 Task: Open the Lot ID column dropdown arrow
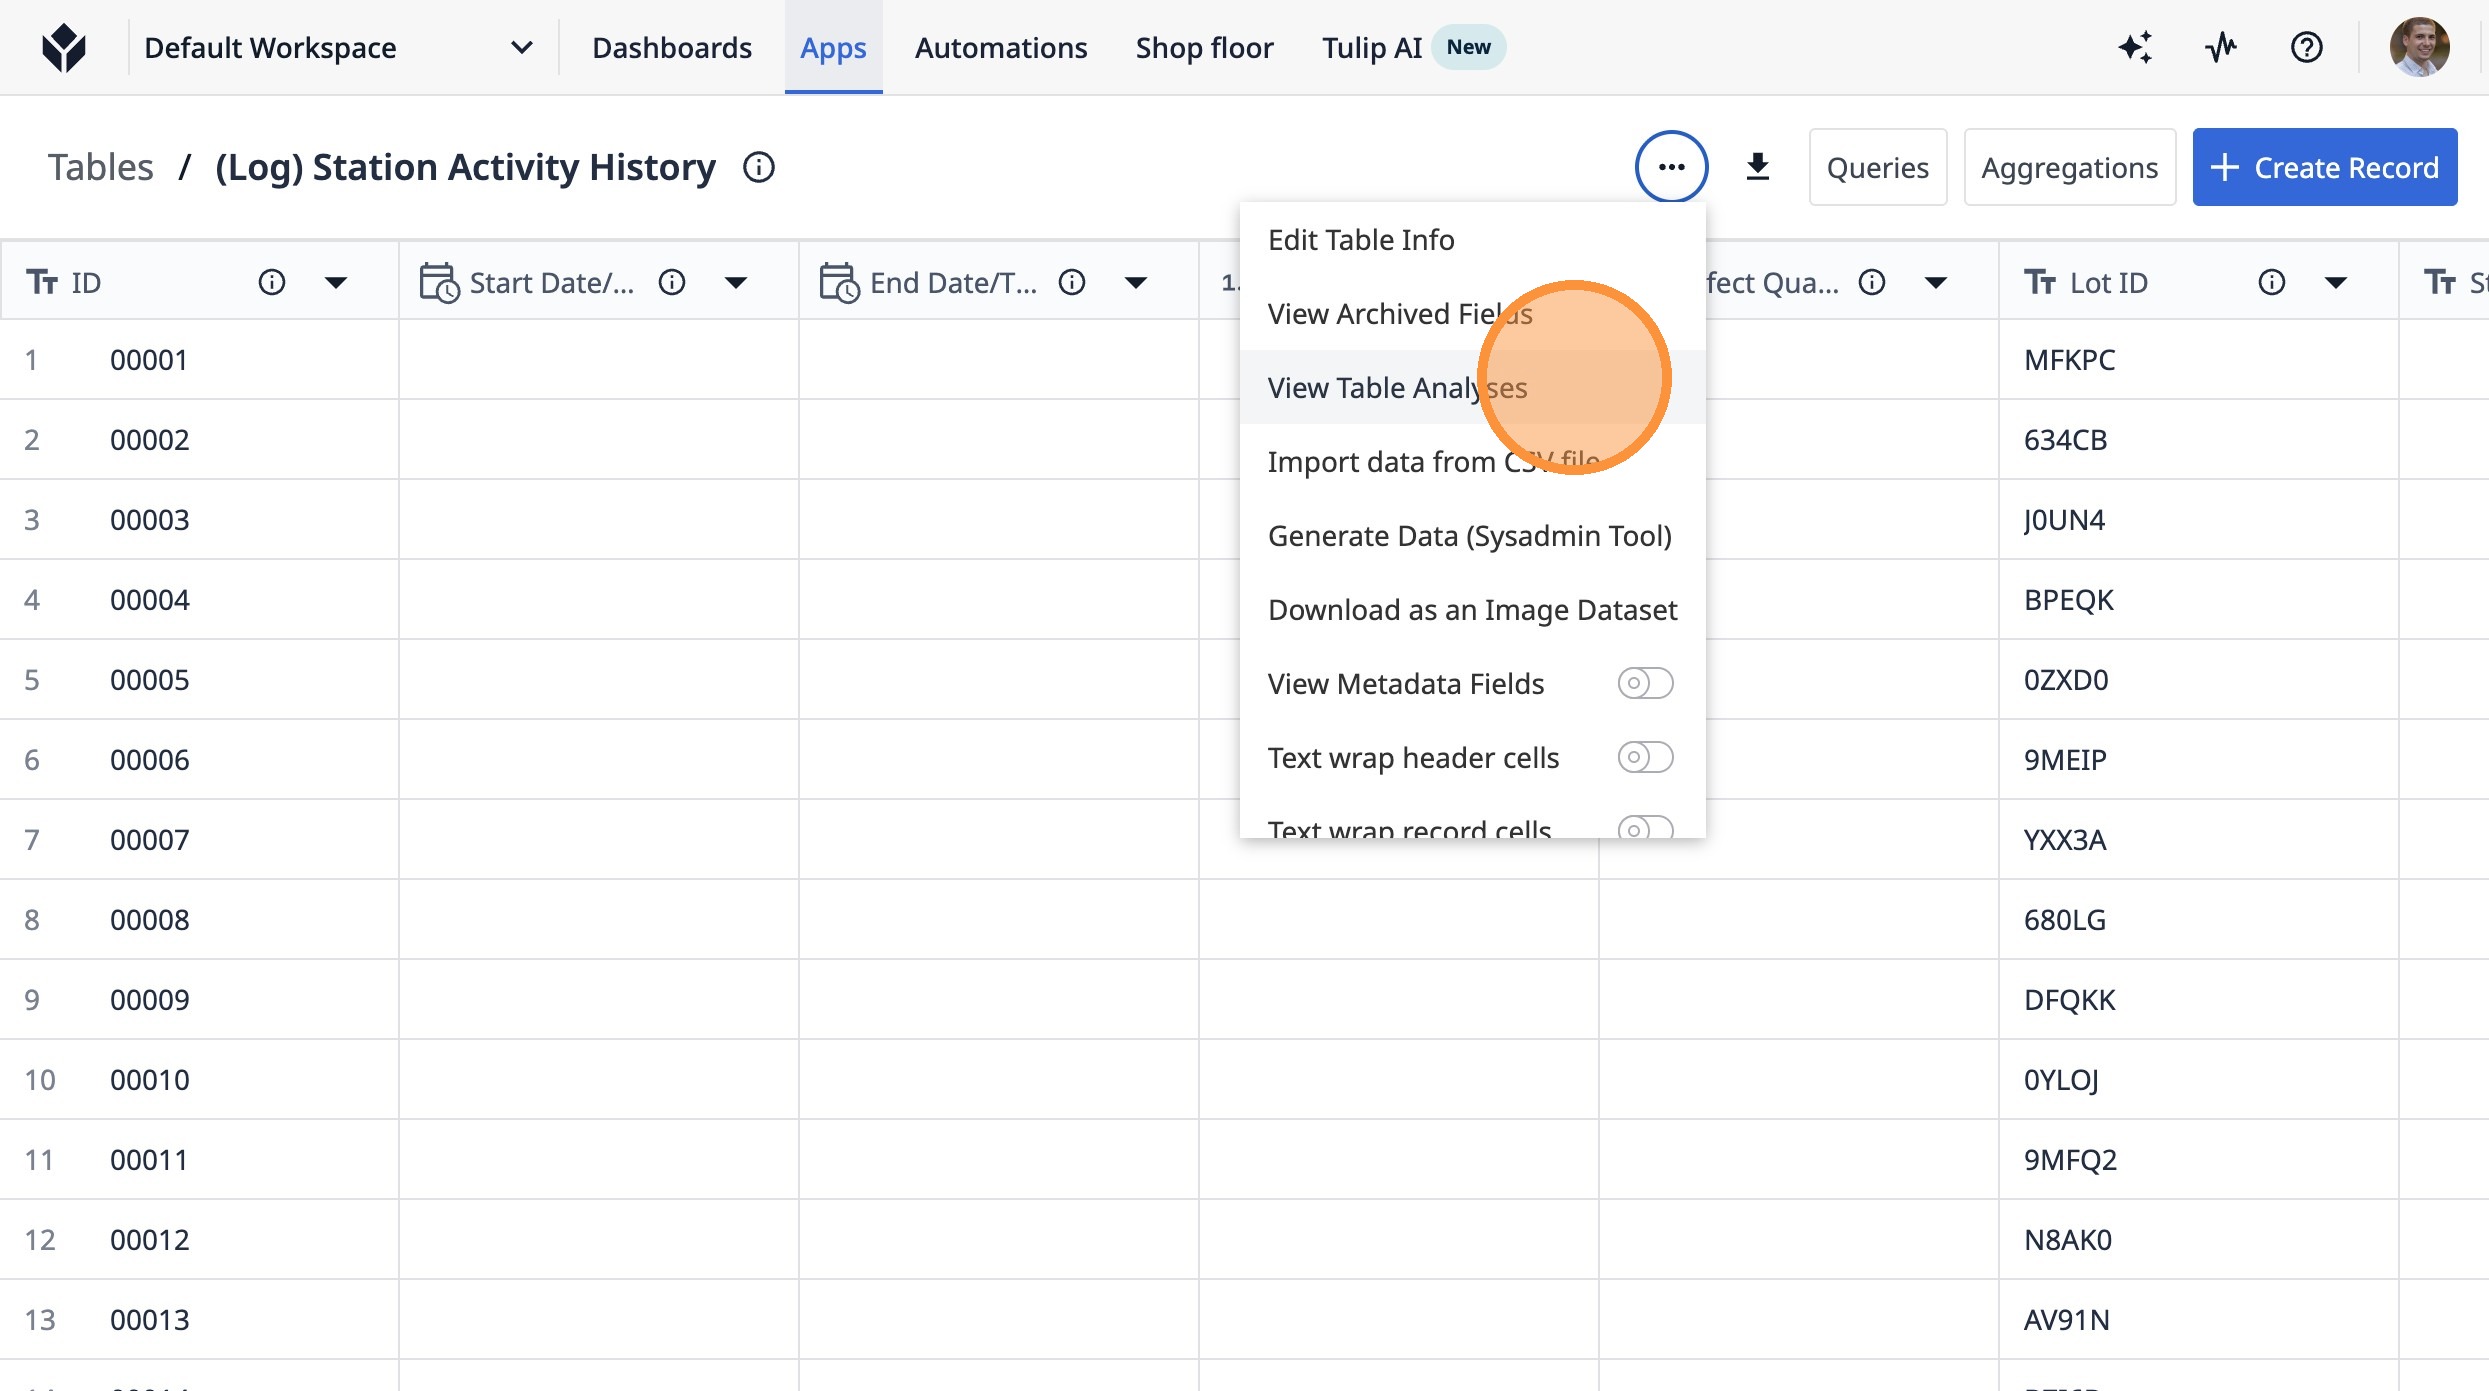pyautogui.click(x=2335, y=283)
